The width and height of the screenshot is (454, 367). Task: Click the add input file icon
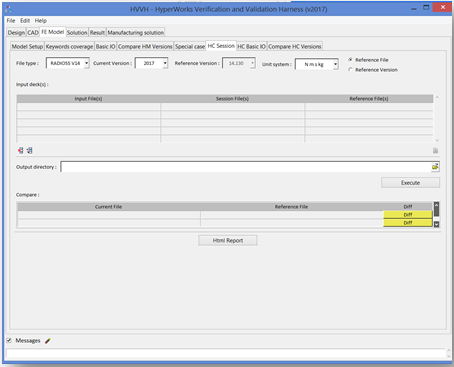click(x=21, y=151)
